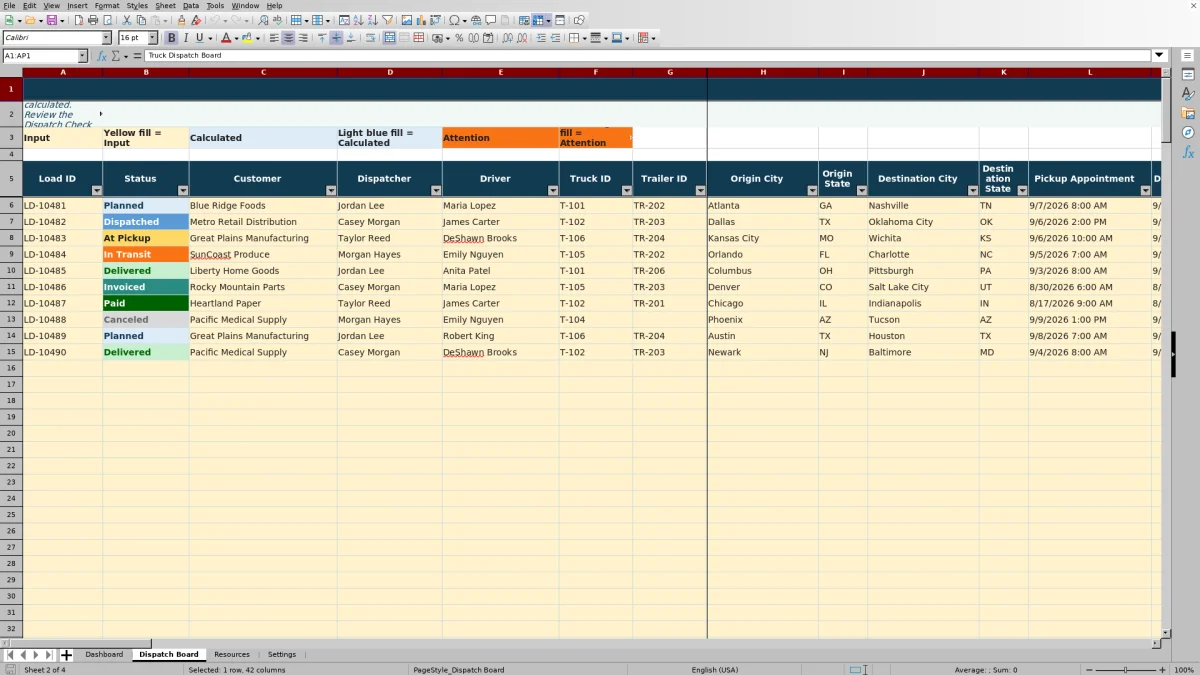Click the Freeze Rows and Columns icon

(x=538, y=20)
